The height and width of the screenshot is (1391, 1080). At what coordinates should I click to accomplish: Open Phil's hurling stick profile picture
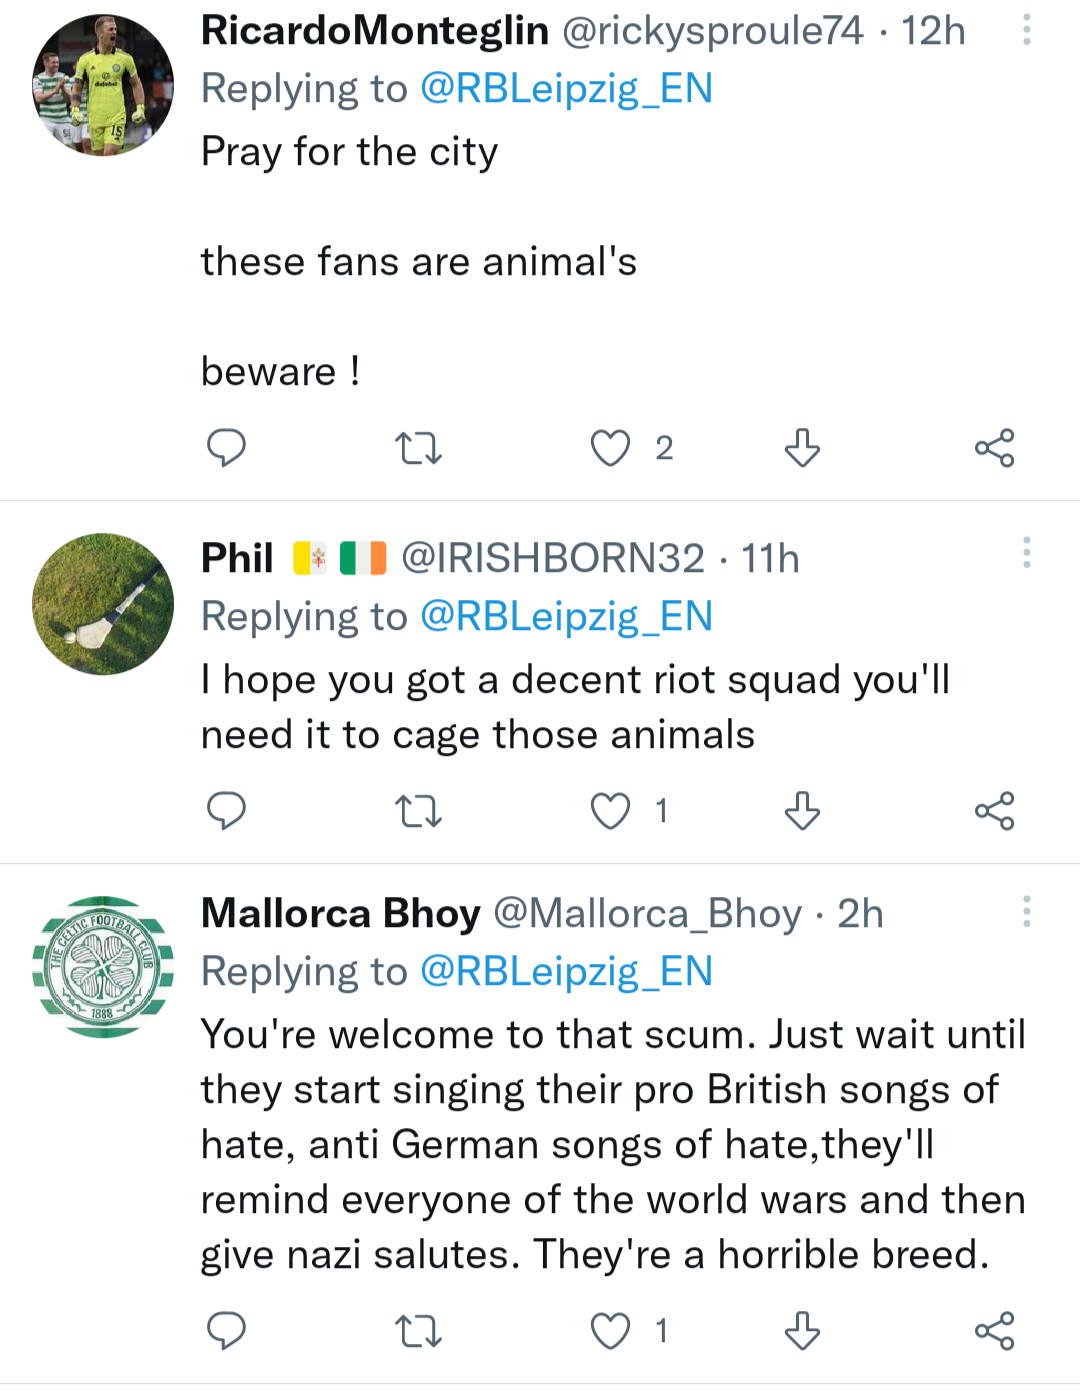coord(103,604)
